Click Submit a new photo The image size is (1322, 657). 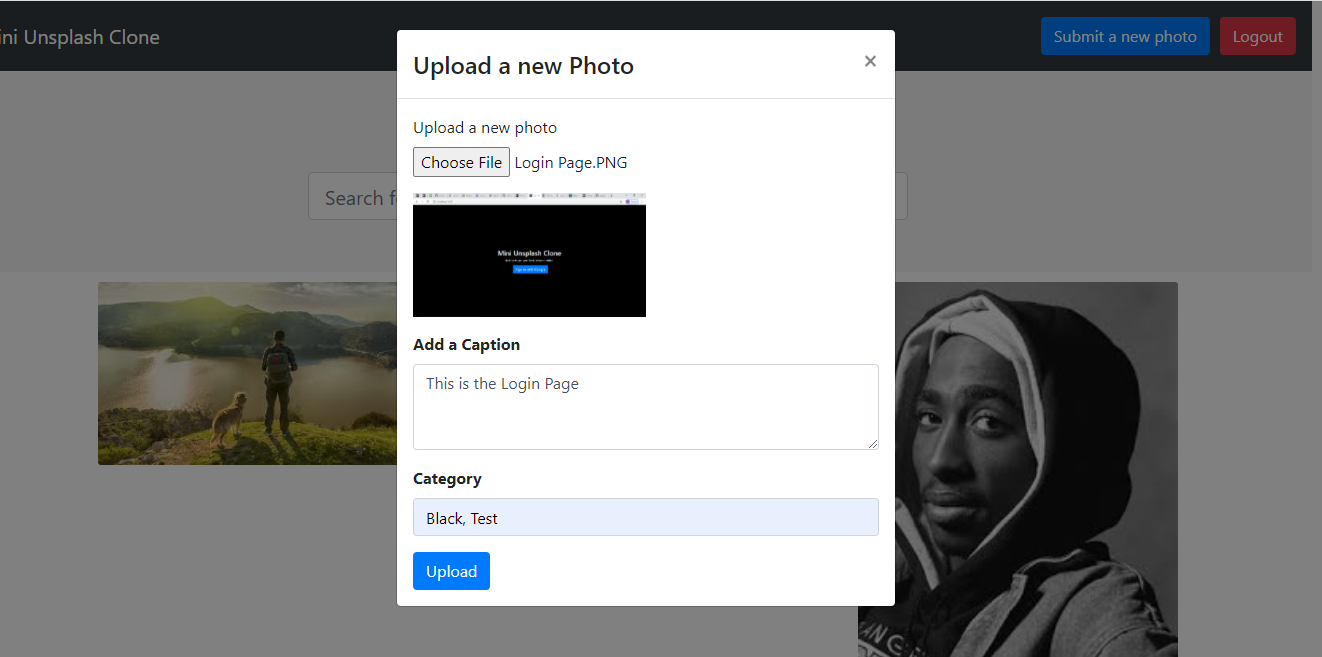click(1125, 36)
